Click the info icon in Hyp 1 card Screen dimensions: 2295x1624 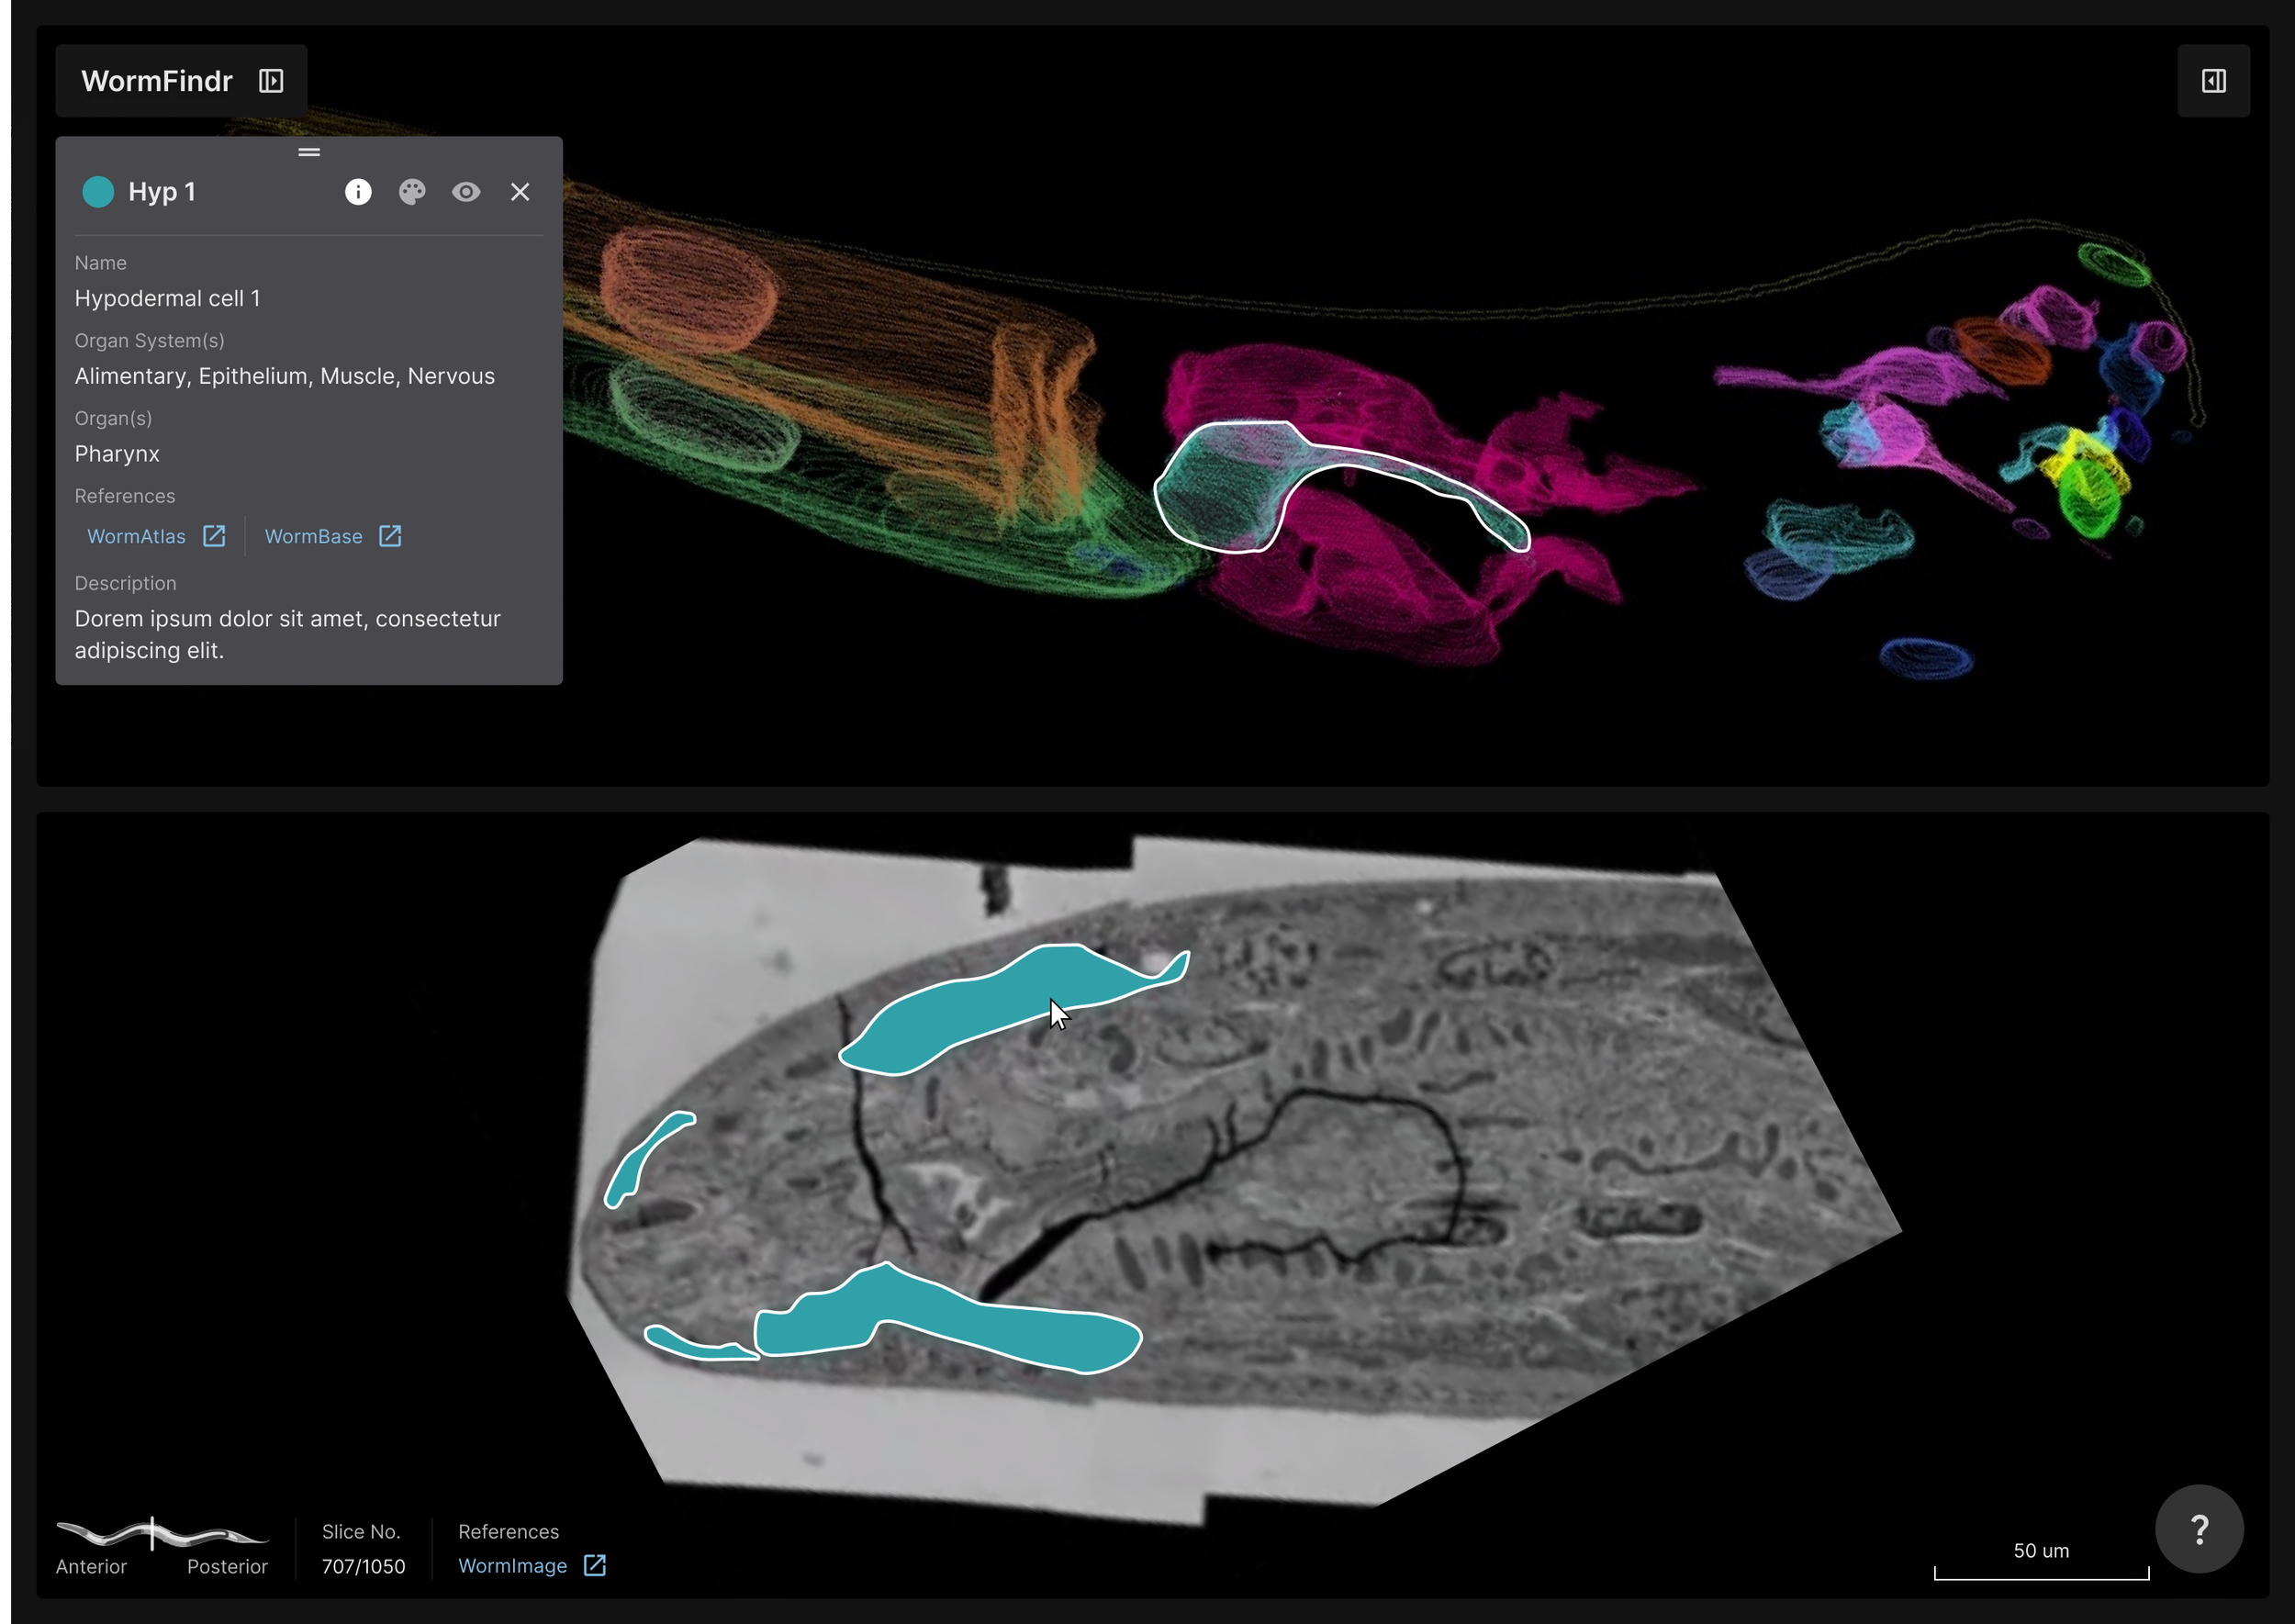coord(358,192)
